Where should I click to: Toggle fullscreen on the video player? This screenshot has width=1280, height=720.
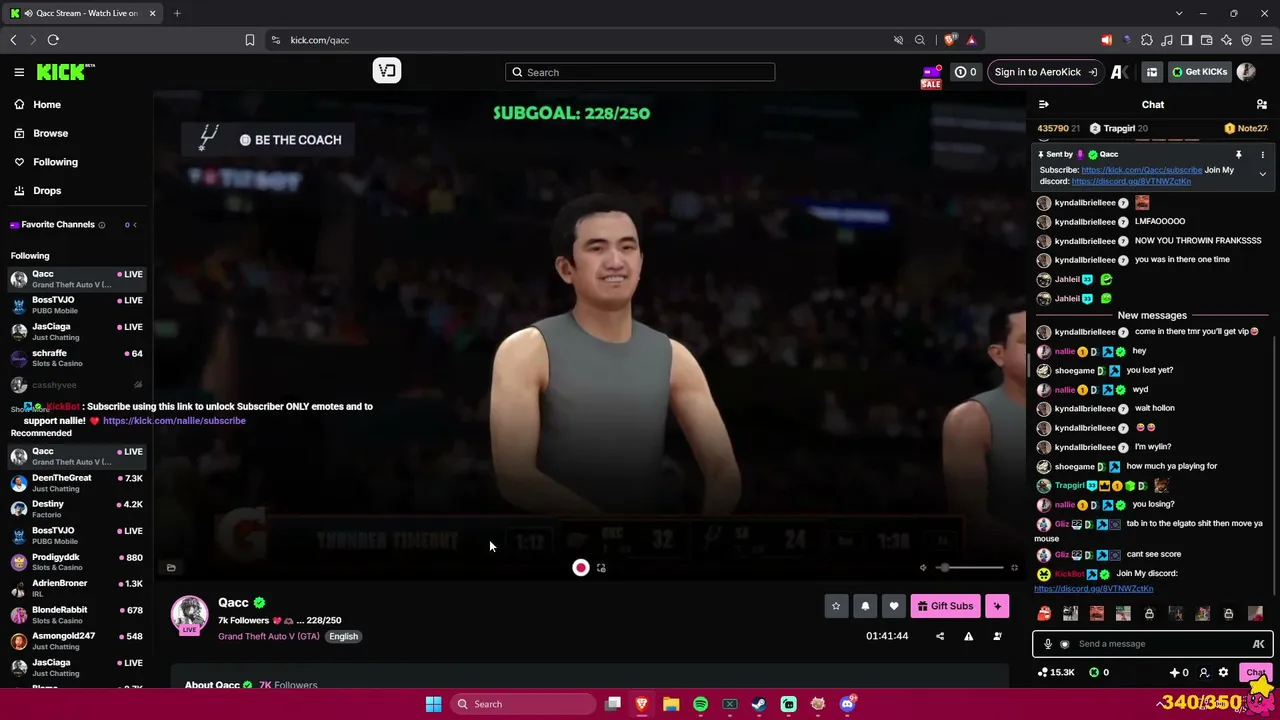pos(1014,568)
